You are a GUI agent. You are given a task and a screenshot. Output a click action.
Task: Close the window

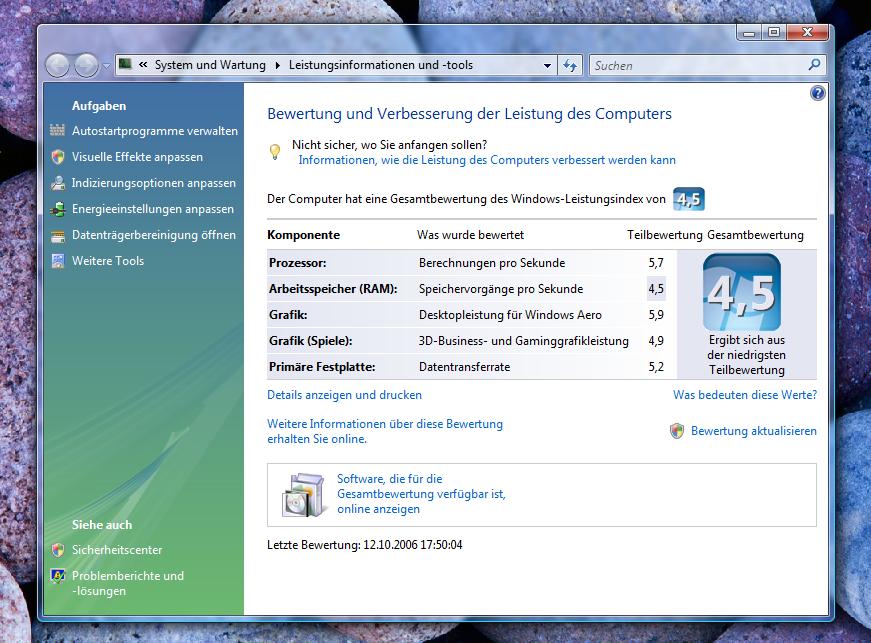point(807,33)
